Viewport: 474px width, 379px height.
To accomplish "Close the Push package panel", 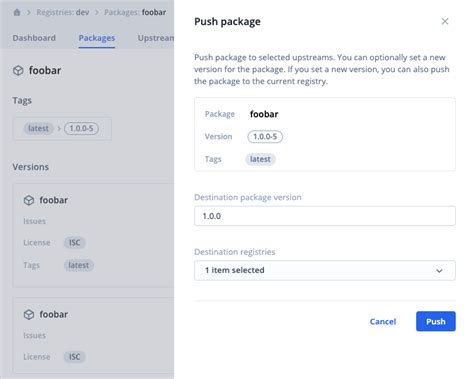I will click(x=445, y=21).
